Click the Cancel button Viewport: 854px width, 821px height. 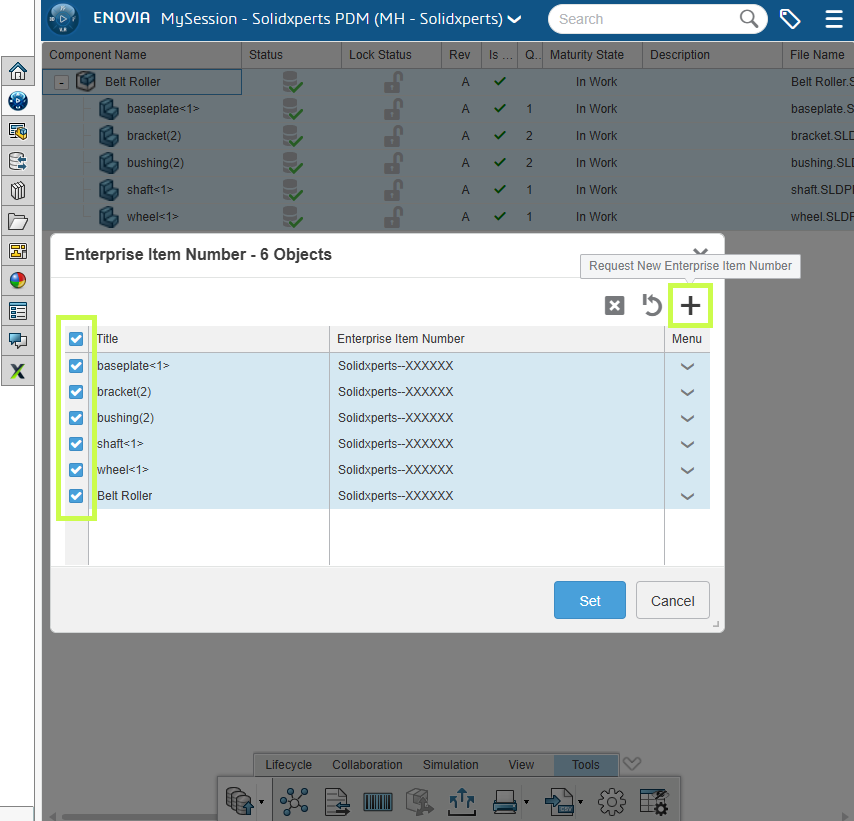coord(672,601)
